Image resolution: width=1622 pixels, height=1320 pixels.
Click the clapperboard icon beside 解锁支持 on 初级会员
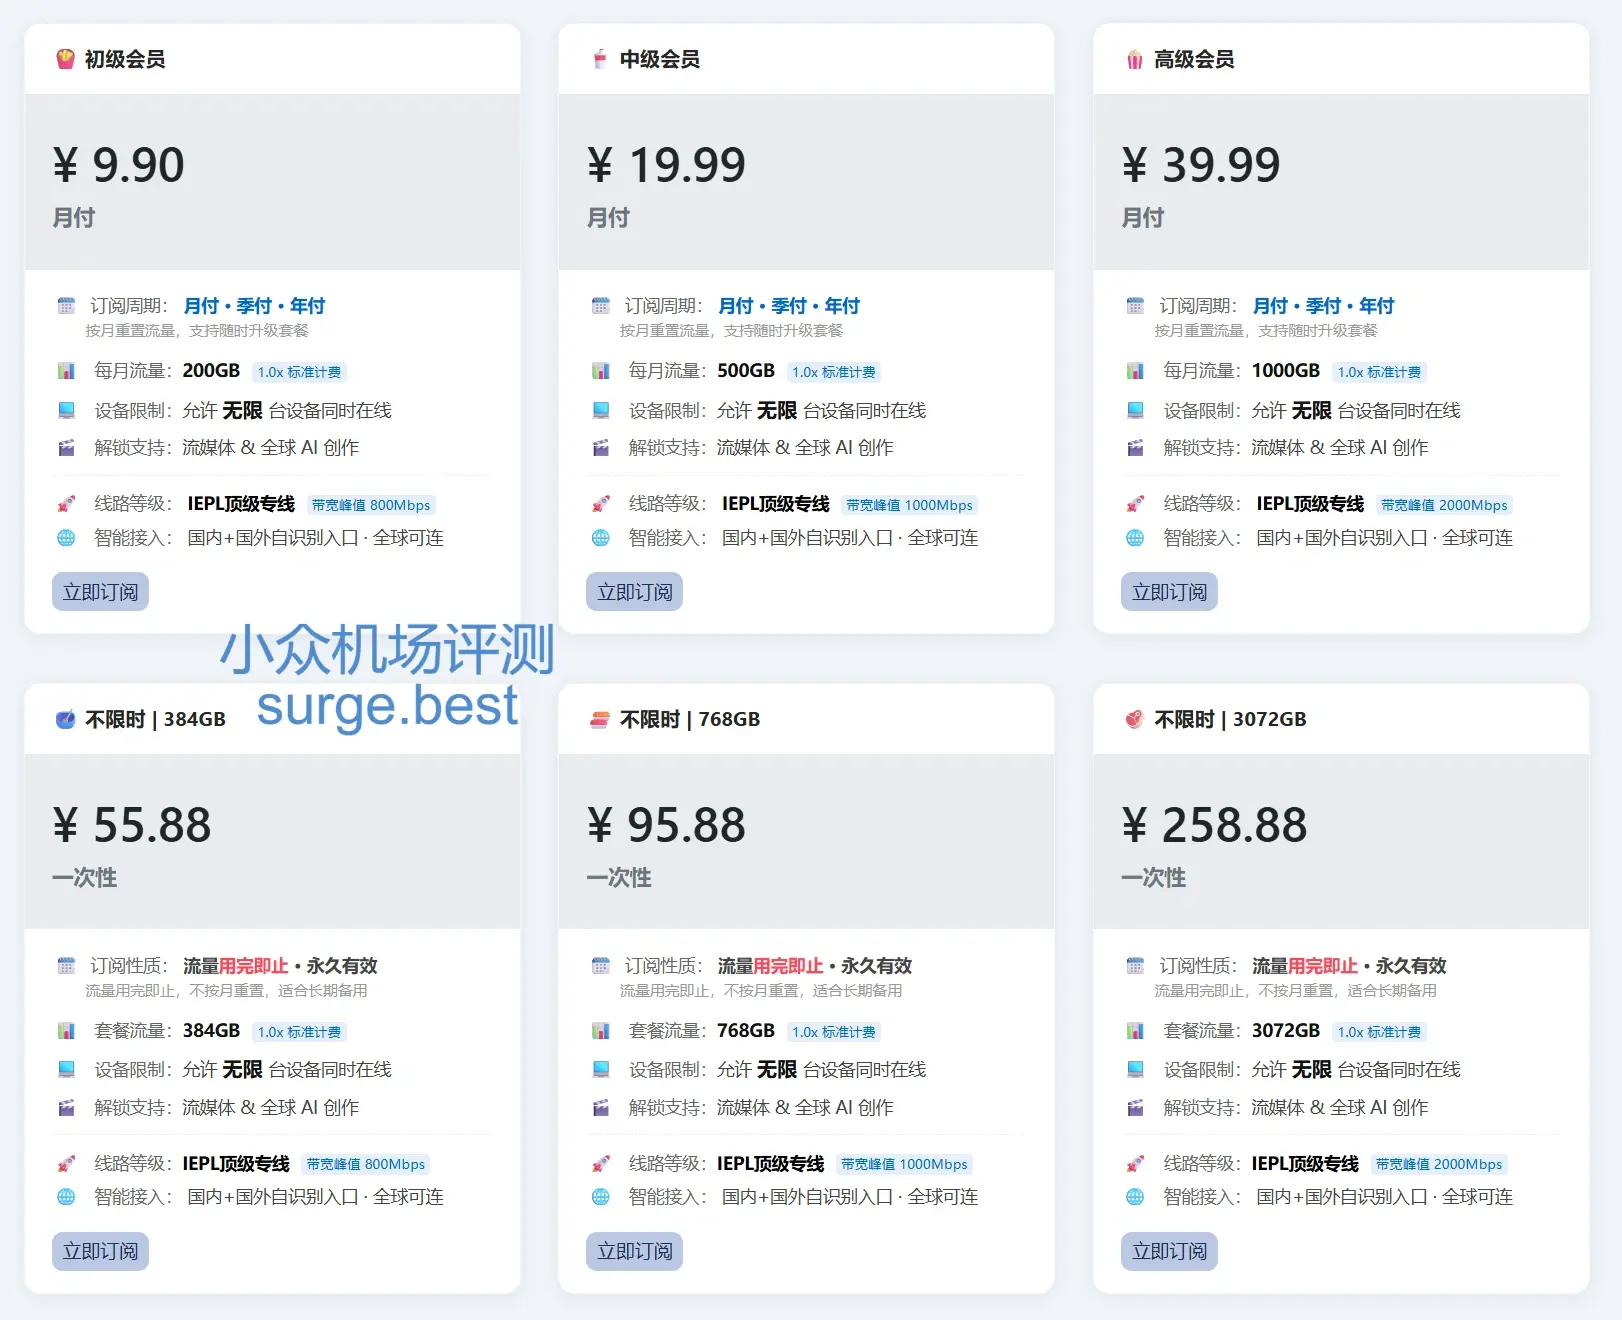(x=66, y=447)
